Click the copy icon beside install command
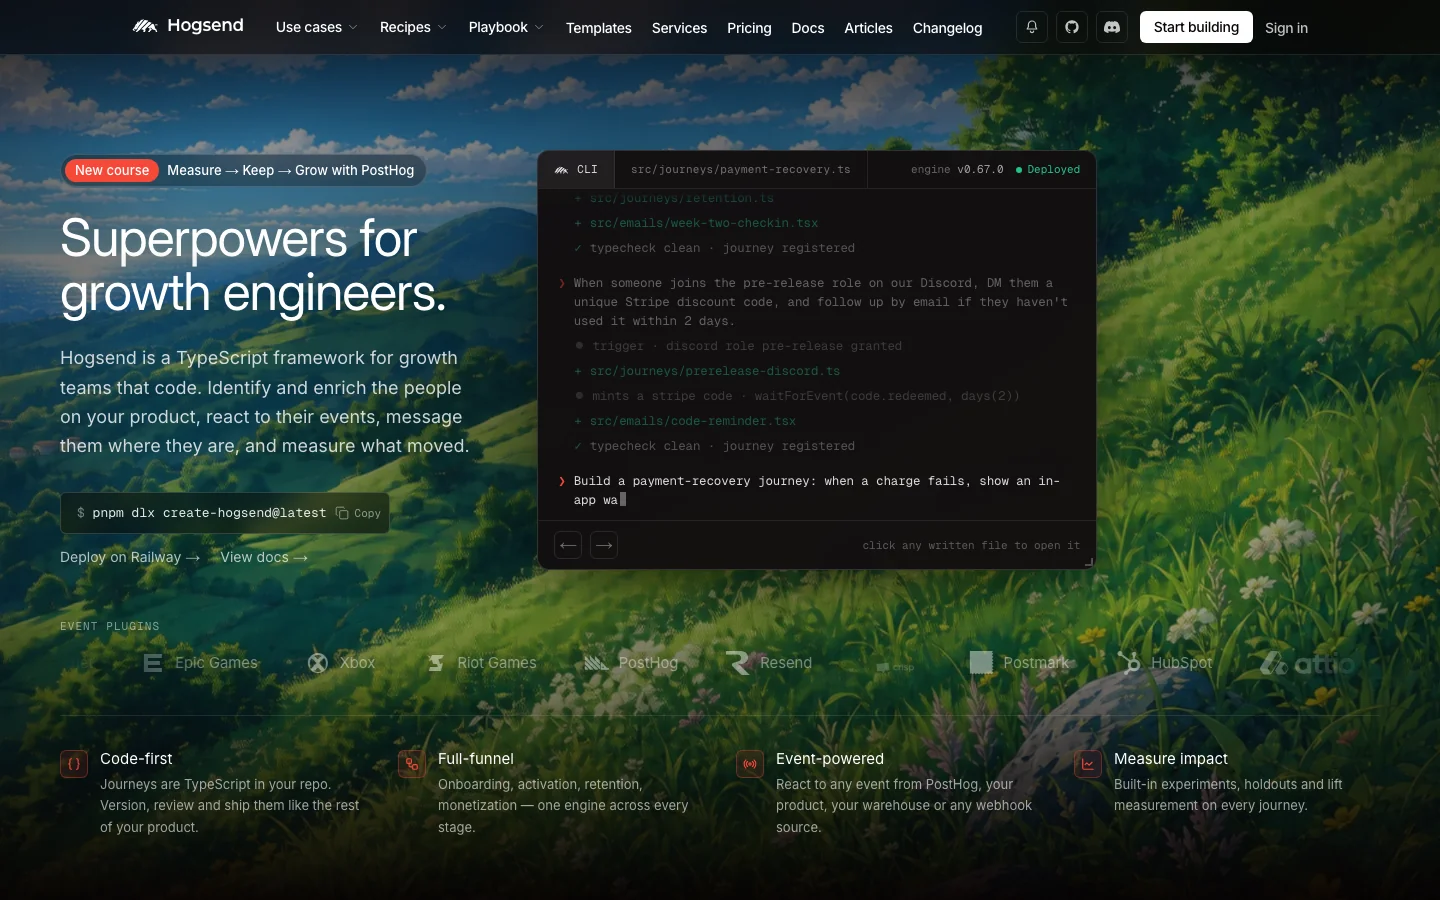This screenshot has height=900, width=1440. [x=342, y=513]
